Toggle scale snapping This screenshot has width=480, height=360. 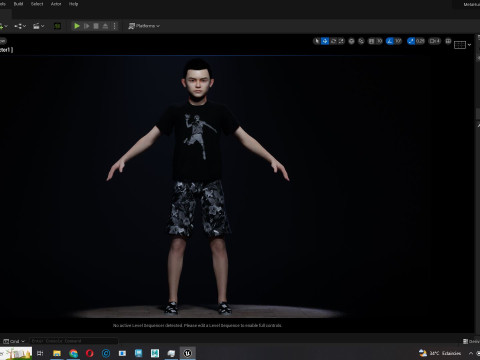(x=411, y=41)
